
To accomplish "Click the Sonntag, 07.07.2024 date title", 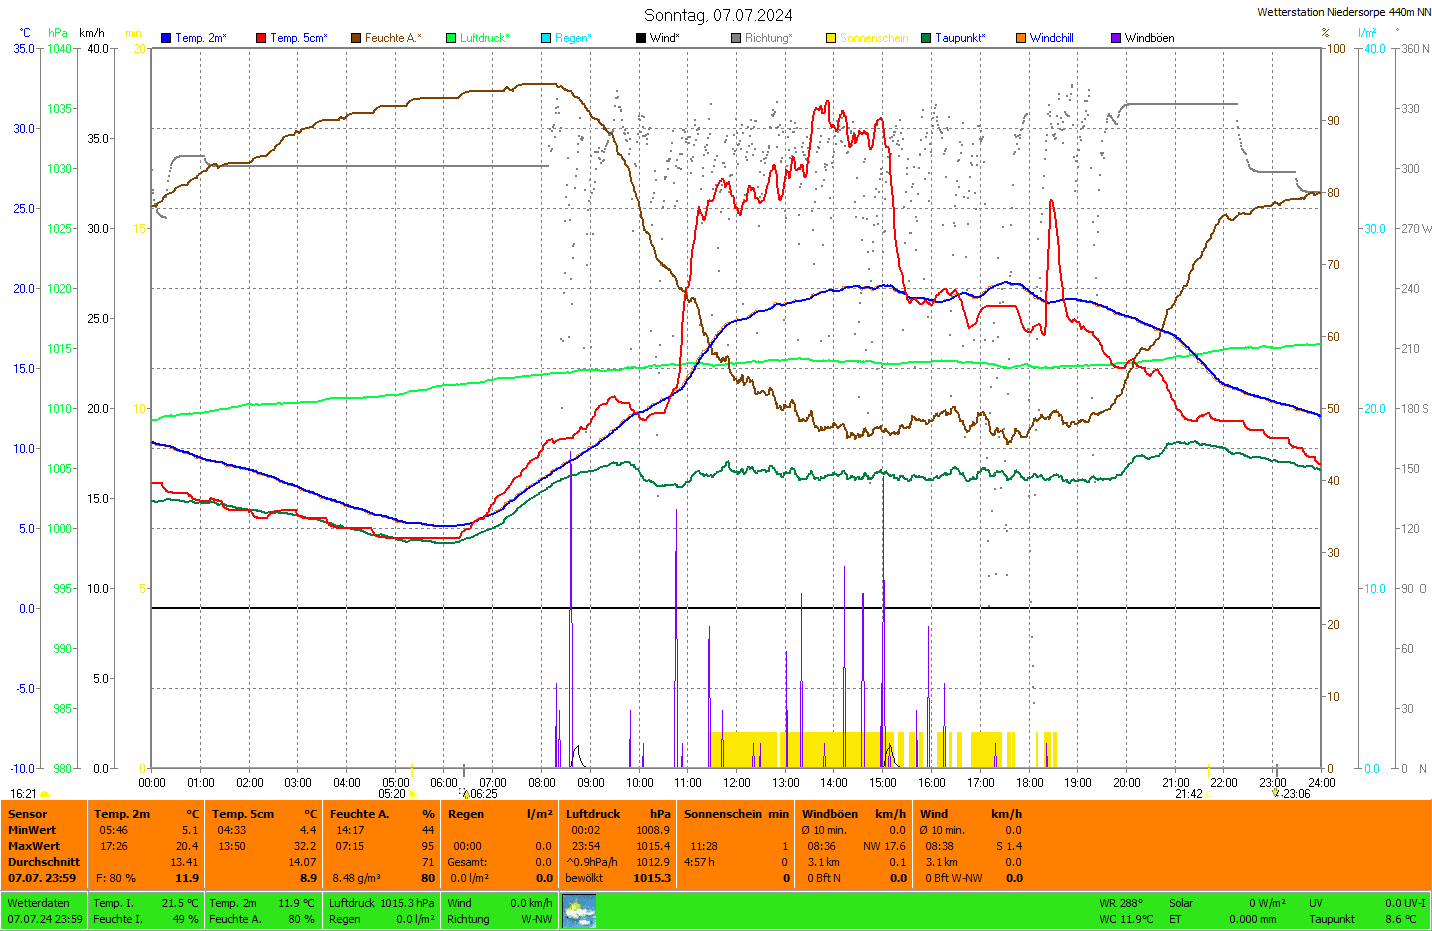I will click(x=718, y=15).
